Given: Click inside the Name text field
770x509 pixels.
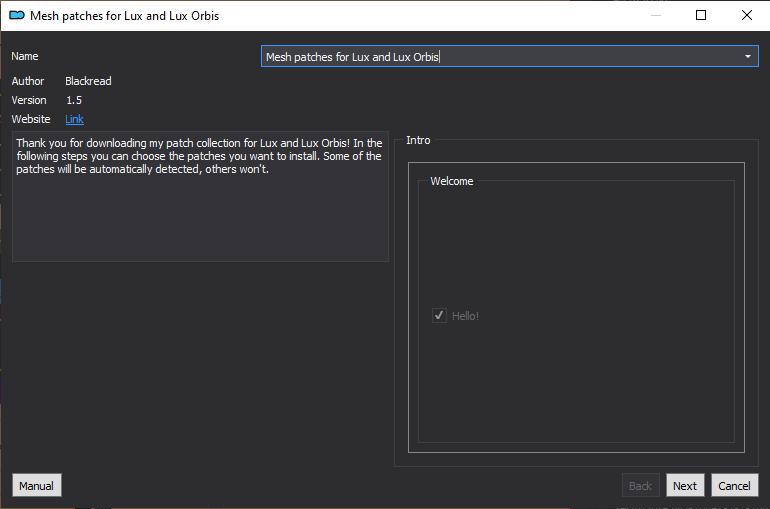Looking at the screenshot, I should 500,56.
